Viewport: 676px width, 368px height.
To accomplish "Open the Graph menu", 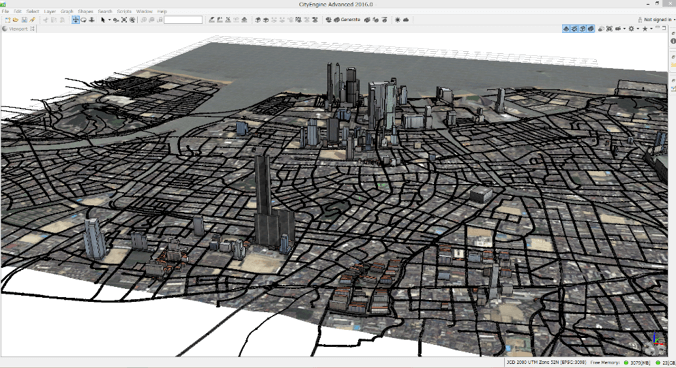I will [x=67, y=11].
